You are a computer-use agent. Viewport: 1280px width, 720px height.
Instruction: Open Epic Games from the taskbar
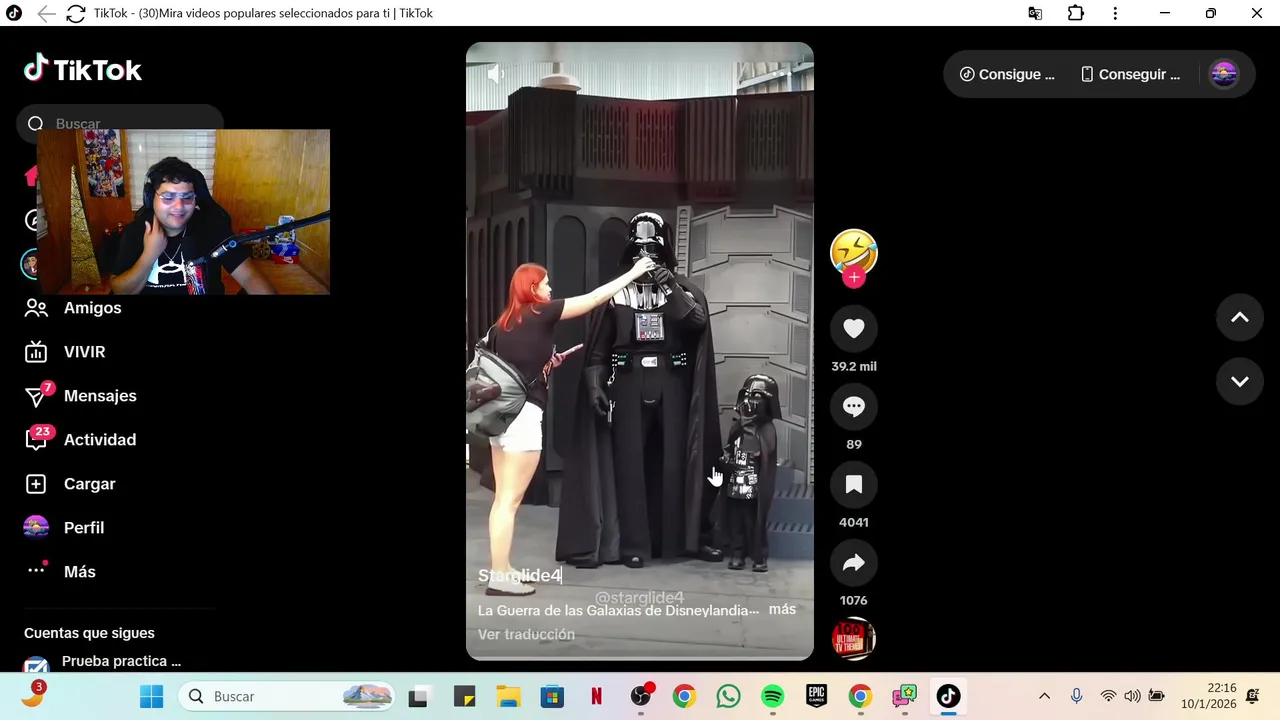[x=816, y=696]
